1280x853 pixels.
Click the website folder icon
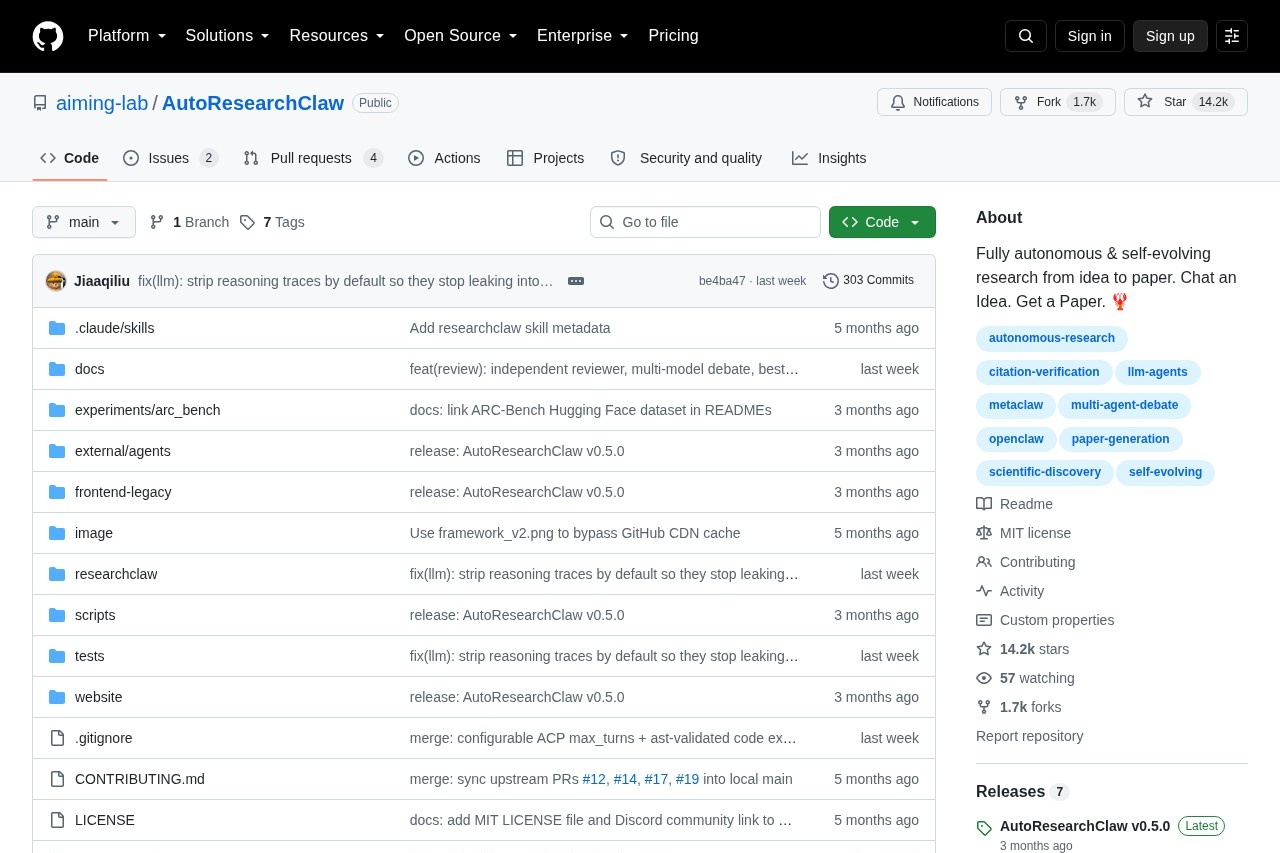(x=57, y=697)
